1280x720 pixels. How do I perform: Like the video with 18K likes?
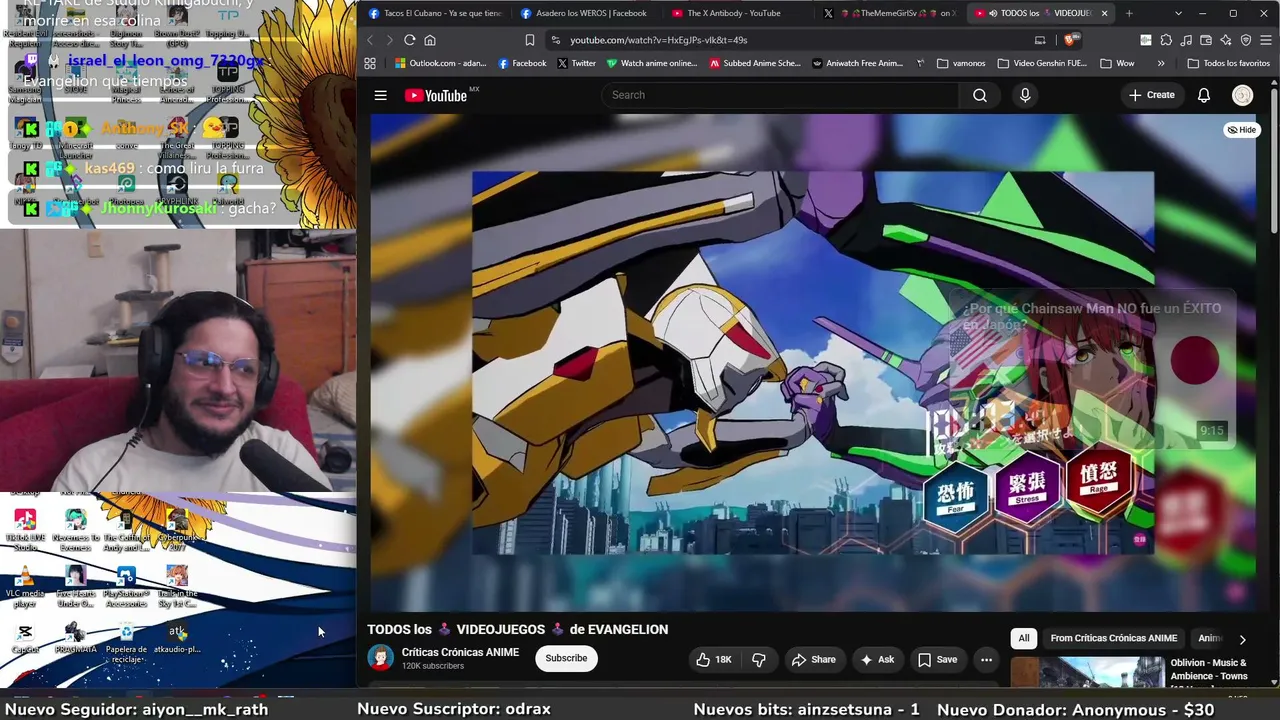tap(715, 659)
